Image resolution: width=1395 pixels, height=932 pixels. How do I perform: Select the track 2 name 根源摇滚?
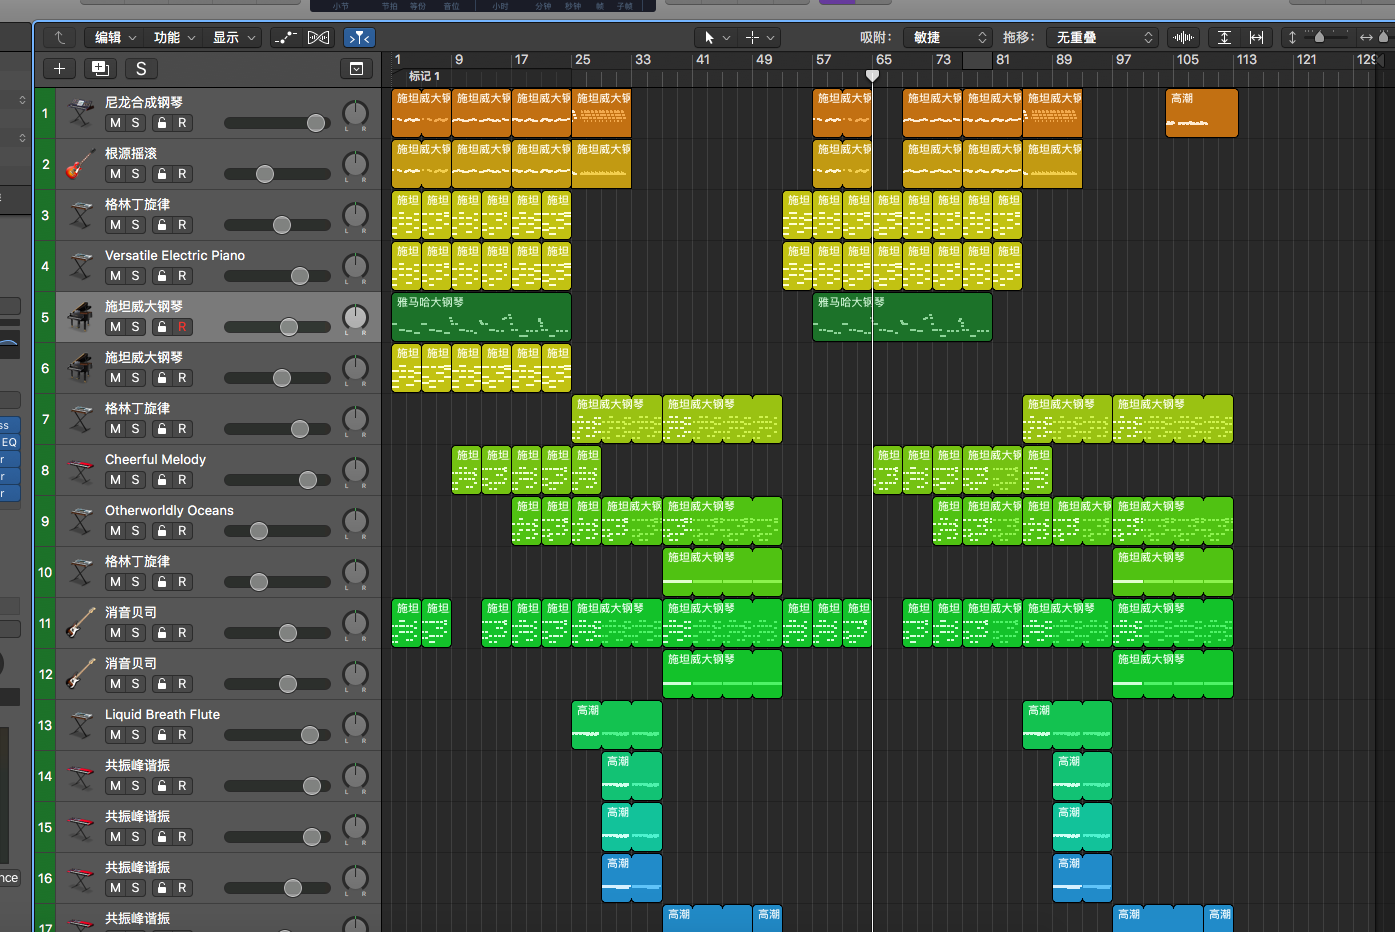(131, 153)
